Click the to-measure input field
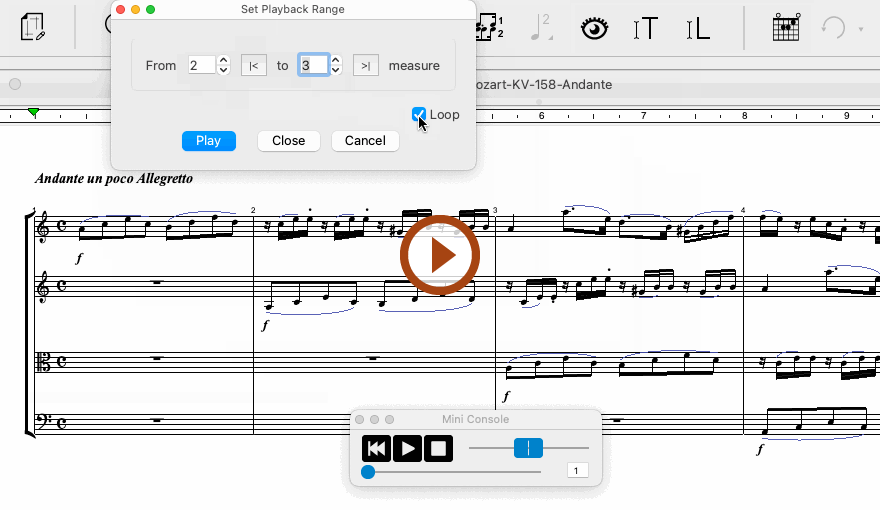This screenshot has width=880, height=510. coord(313,65)
